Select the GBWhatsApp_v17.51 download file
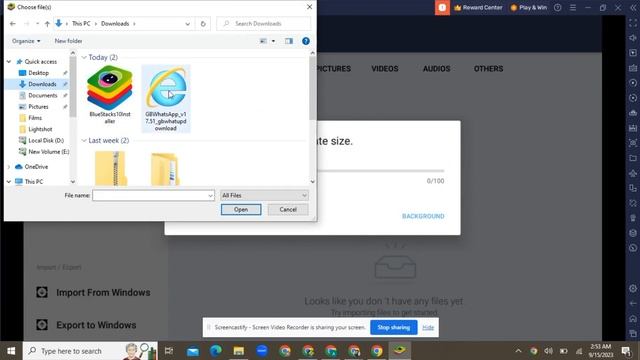This screenshot has width=640, height=360. pyautogui.click(x=166, y=99)
